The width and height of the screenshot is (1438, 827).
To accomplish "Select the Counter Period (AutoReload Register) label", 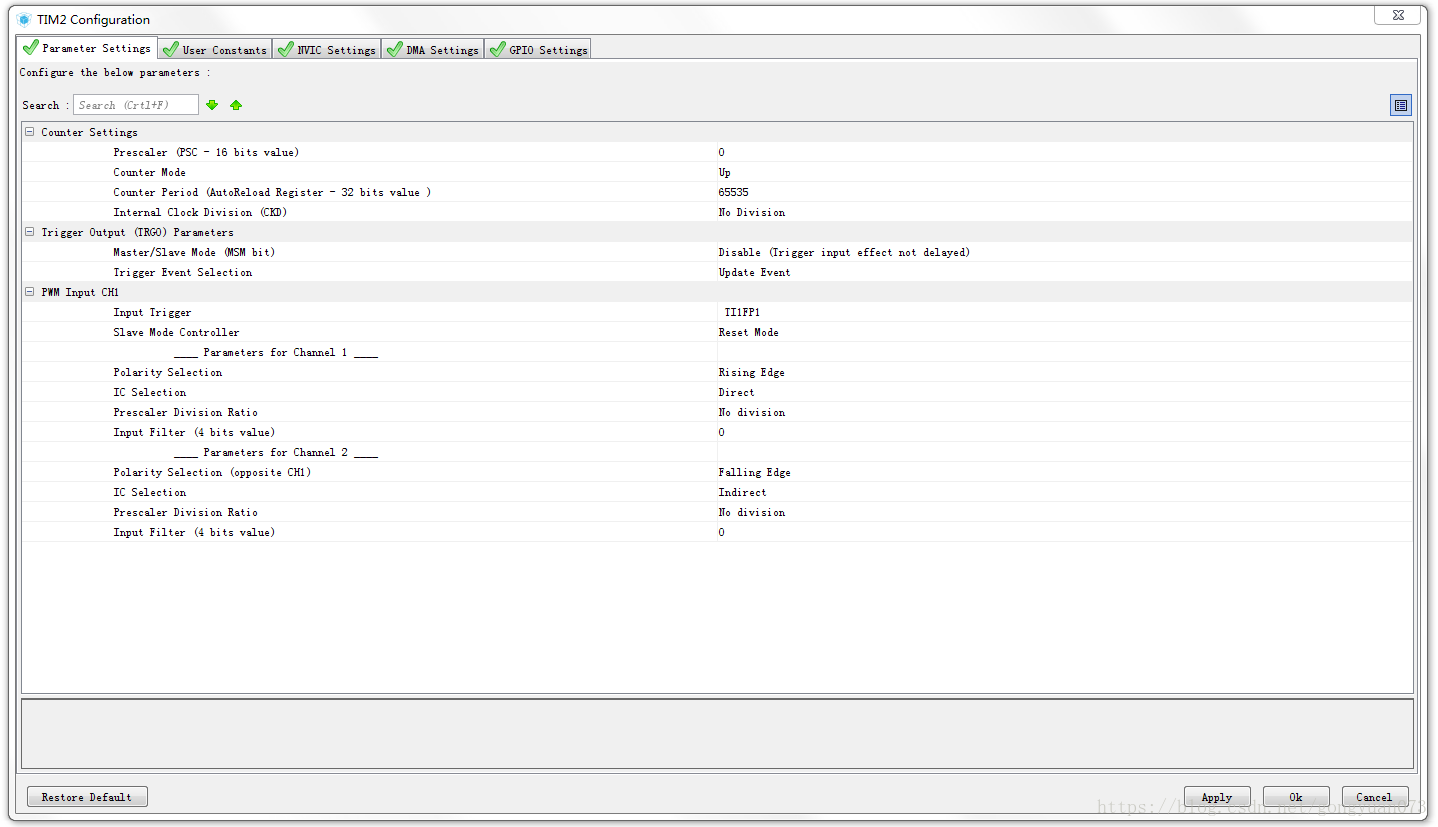I will tap(272, 192).
